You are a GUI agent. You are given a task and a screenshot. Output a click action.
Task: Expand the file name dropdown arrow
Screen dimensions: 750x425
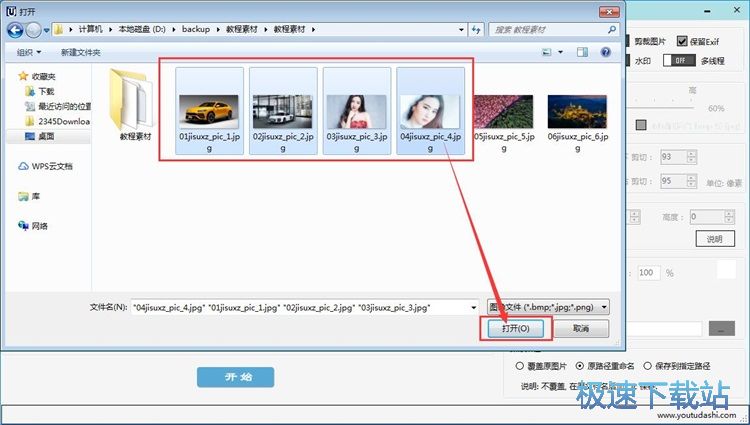(x=474, y=307)
